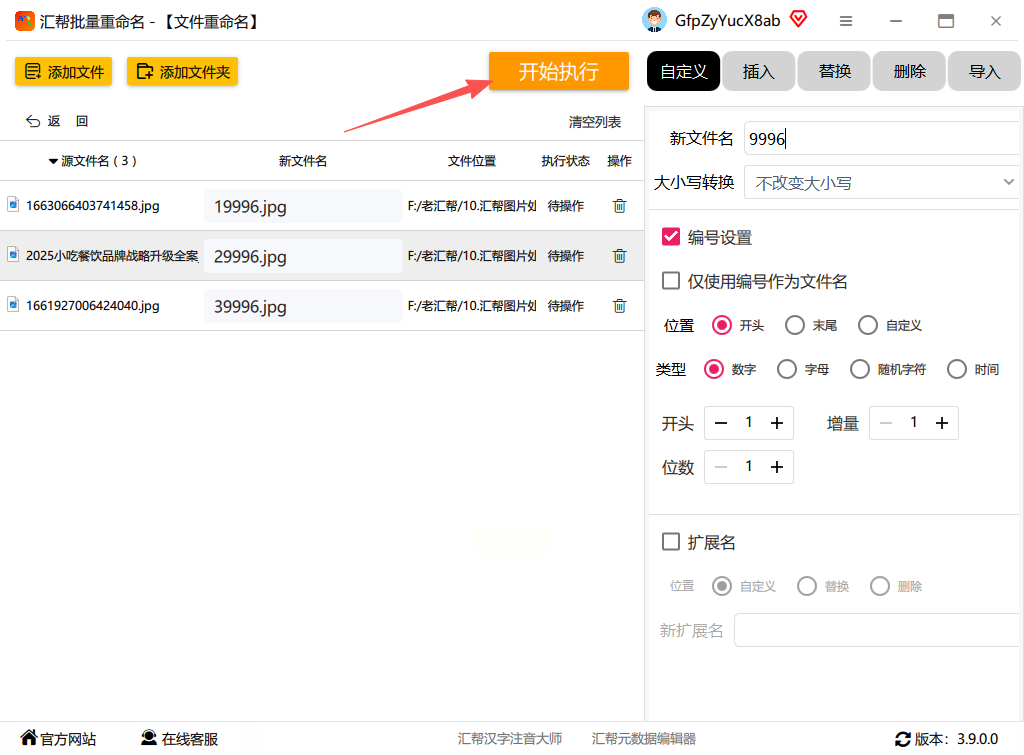Decrease the 开头 start number
Viewport: 1024px width, 755px height.
click(721, 423)
